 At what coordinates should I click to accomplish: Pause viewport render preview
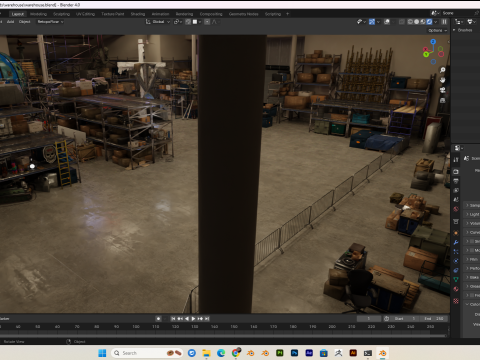444,22
